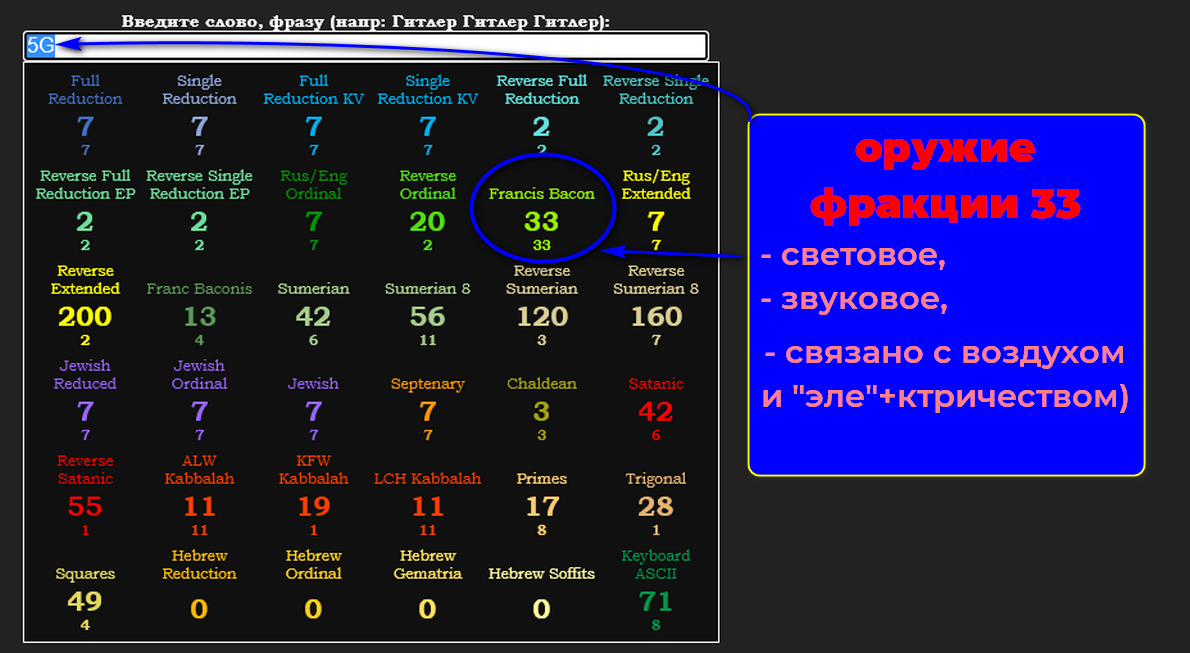Click the Jewish Ordinal cipher label

pyautogui.click(x=200, y=374)
